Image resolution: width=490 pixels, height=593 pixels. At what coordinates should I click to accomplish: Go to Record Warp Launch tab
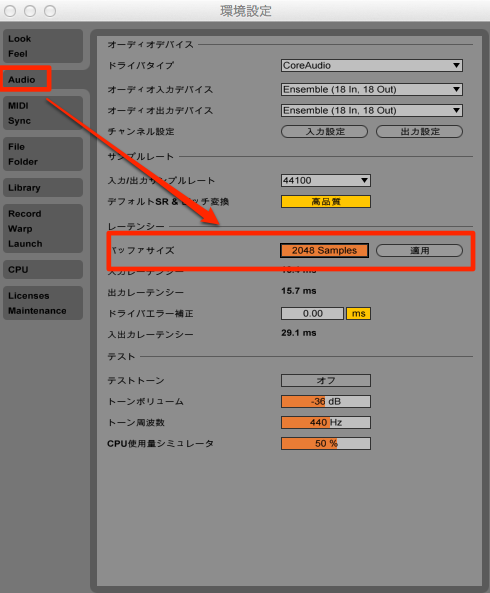click(x=43, y=228)
